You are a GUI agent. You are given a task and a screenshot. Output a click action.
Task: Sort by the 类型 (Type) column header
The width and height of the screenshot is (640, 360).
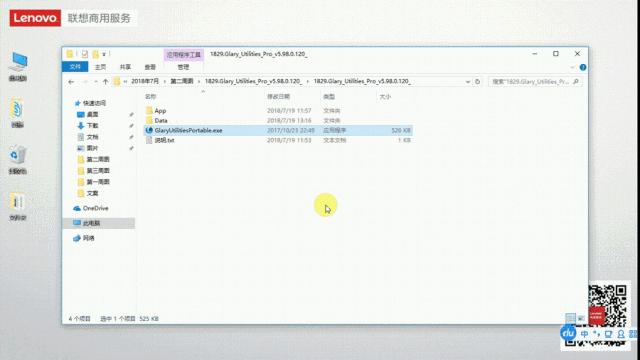click(x=329, y=97)
